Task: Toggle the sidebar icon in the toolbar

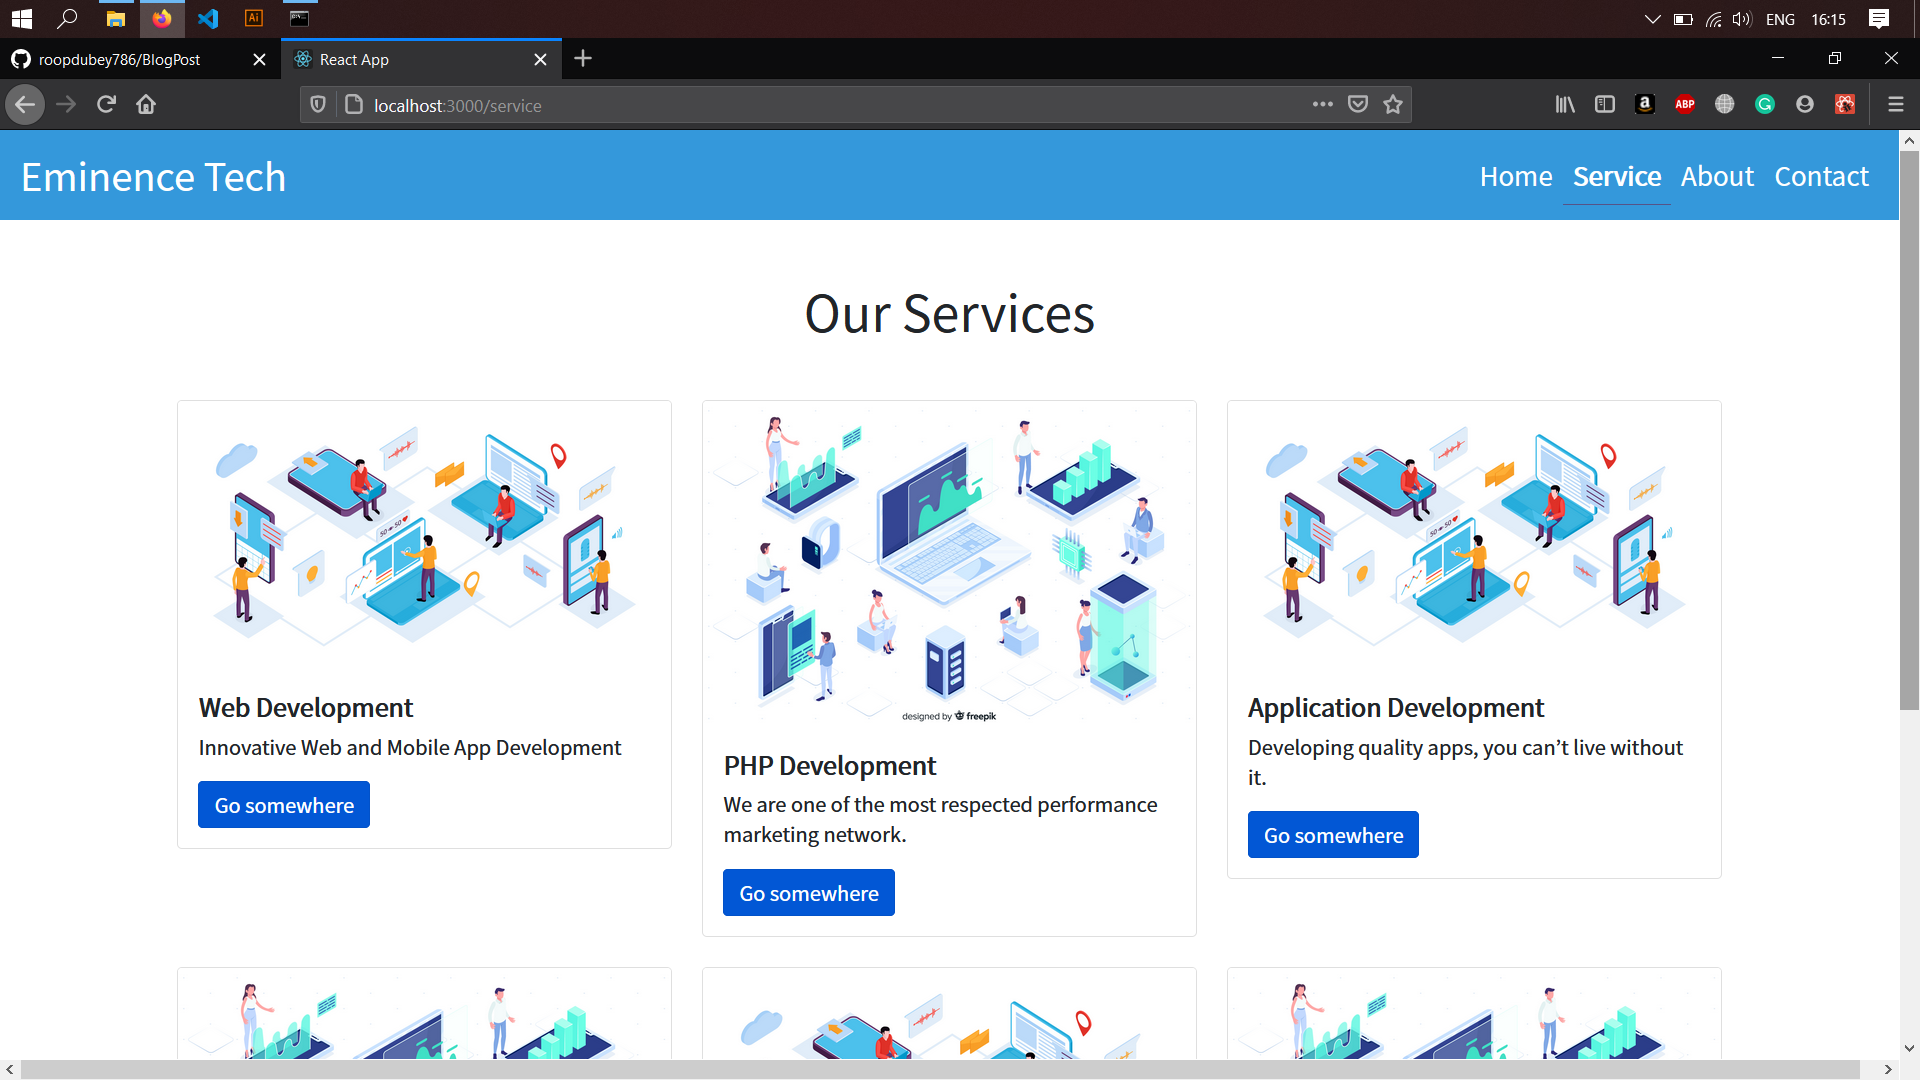Action: (x=1604, y=104)
